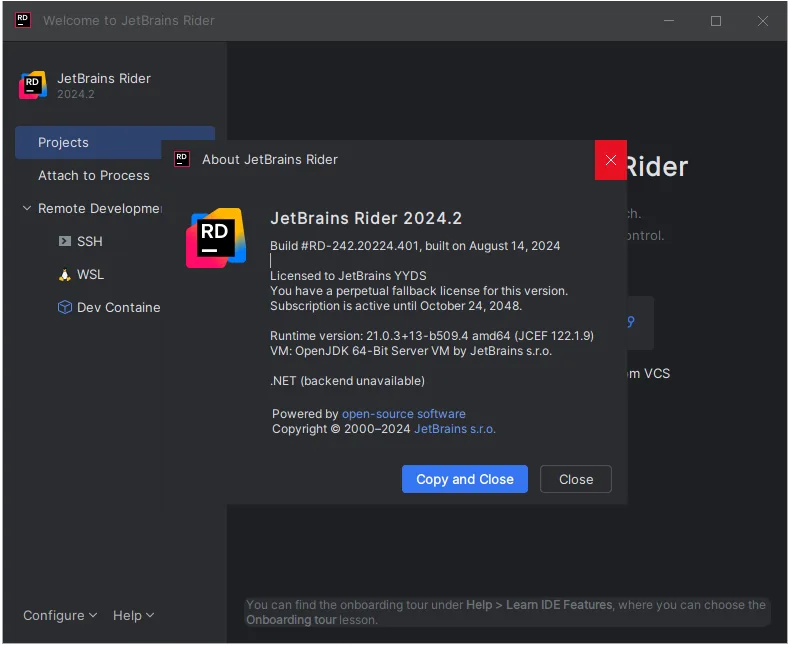Screen dimensions: 790x646
Task: Click the WSL penguin icon
Action: tap(64, 275)
